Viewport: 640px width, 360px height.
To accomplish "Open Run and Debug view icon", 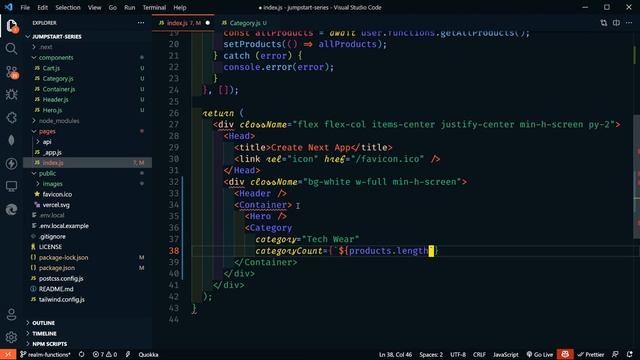I will pos(11,94).
